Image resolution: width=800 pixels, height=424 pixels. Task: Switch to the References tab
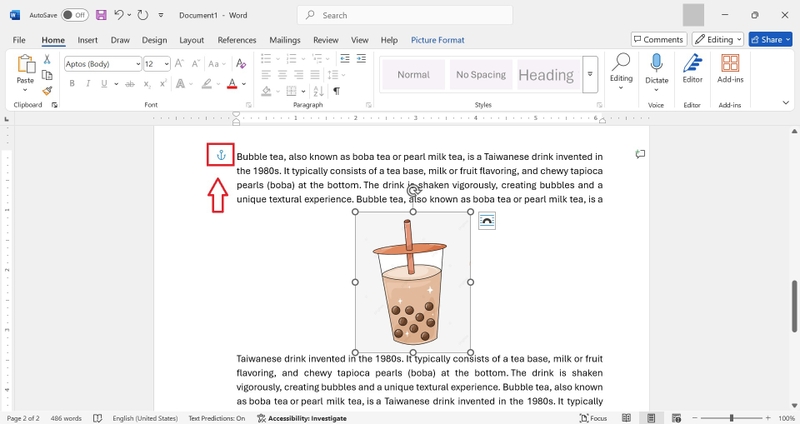(x=237, y=40)
